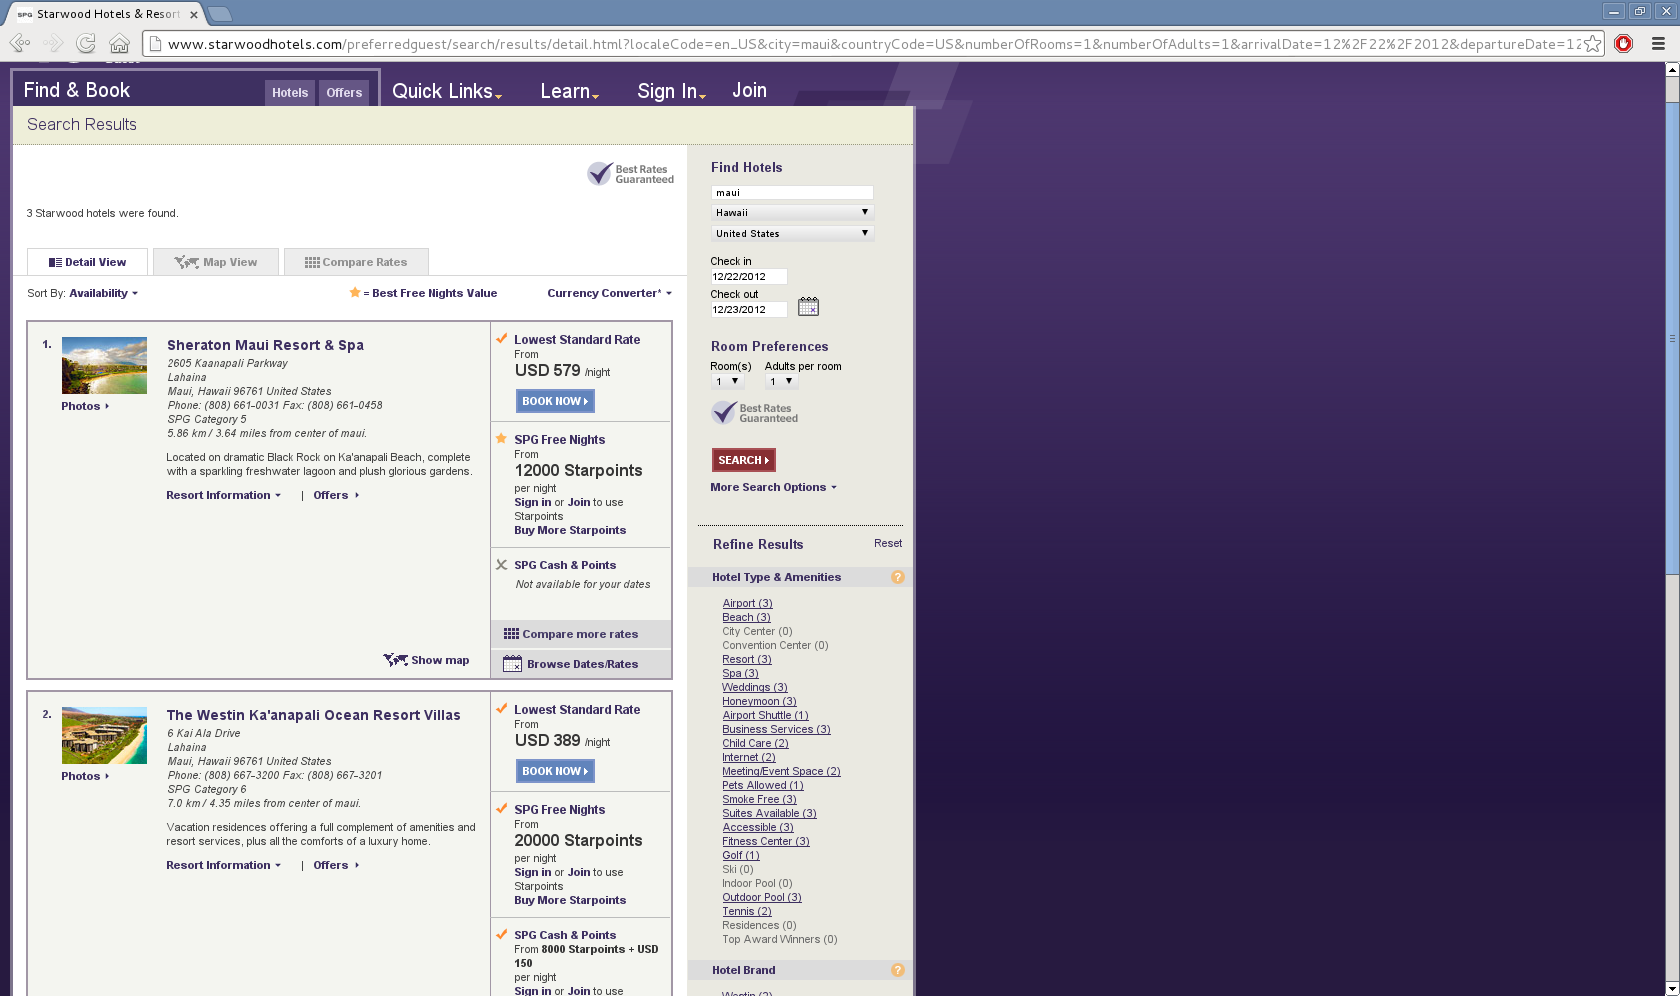Click the browser reload icon
This screenshot has height=996, width=1680.
click(86, 43)
